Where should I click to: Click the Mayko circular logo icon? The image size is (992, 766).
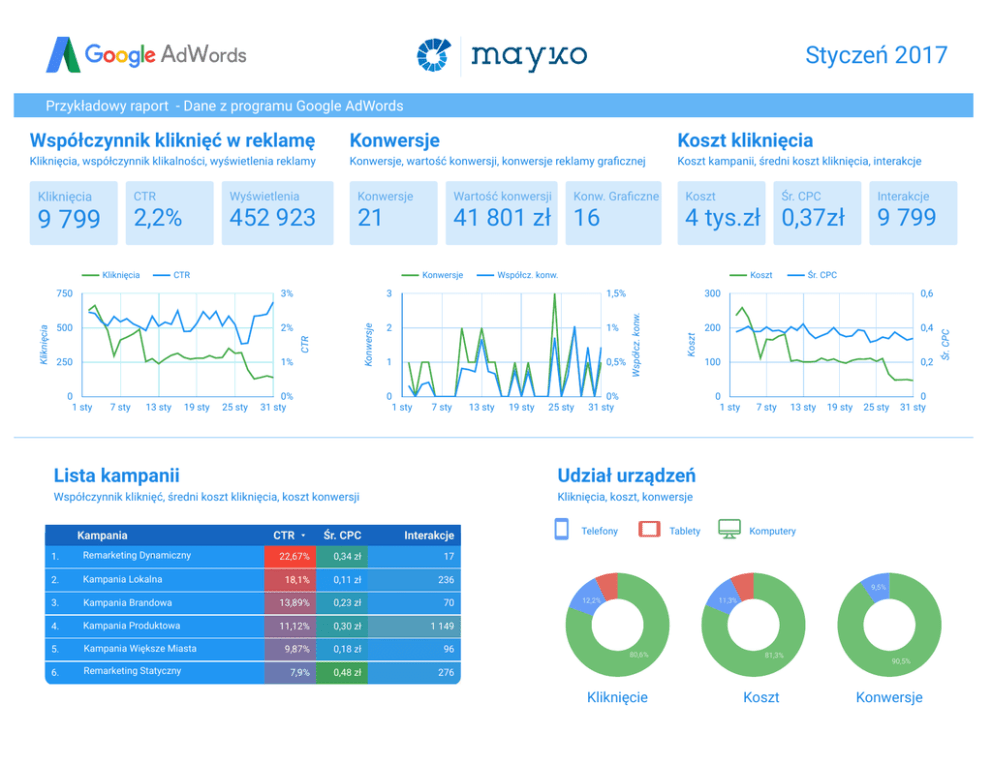(x=435, y=54)
